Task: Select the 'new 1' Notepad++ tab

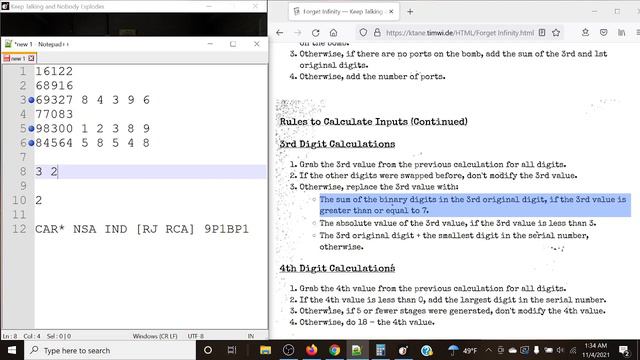Action: 18,58
